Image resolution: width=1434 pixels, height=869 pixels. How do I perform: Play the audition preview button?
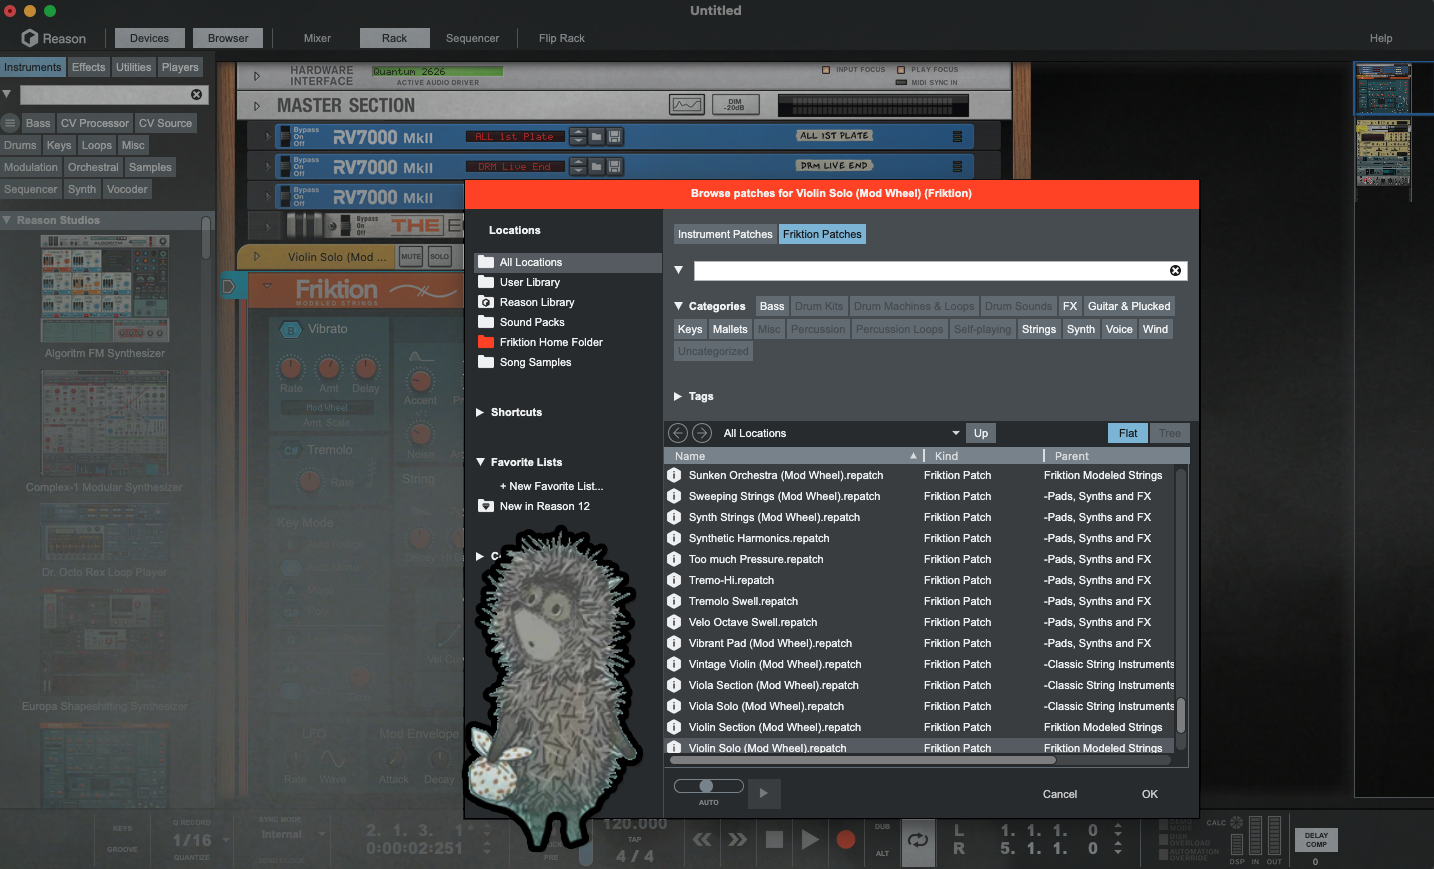click(x=763, y=793)
